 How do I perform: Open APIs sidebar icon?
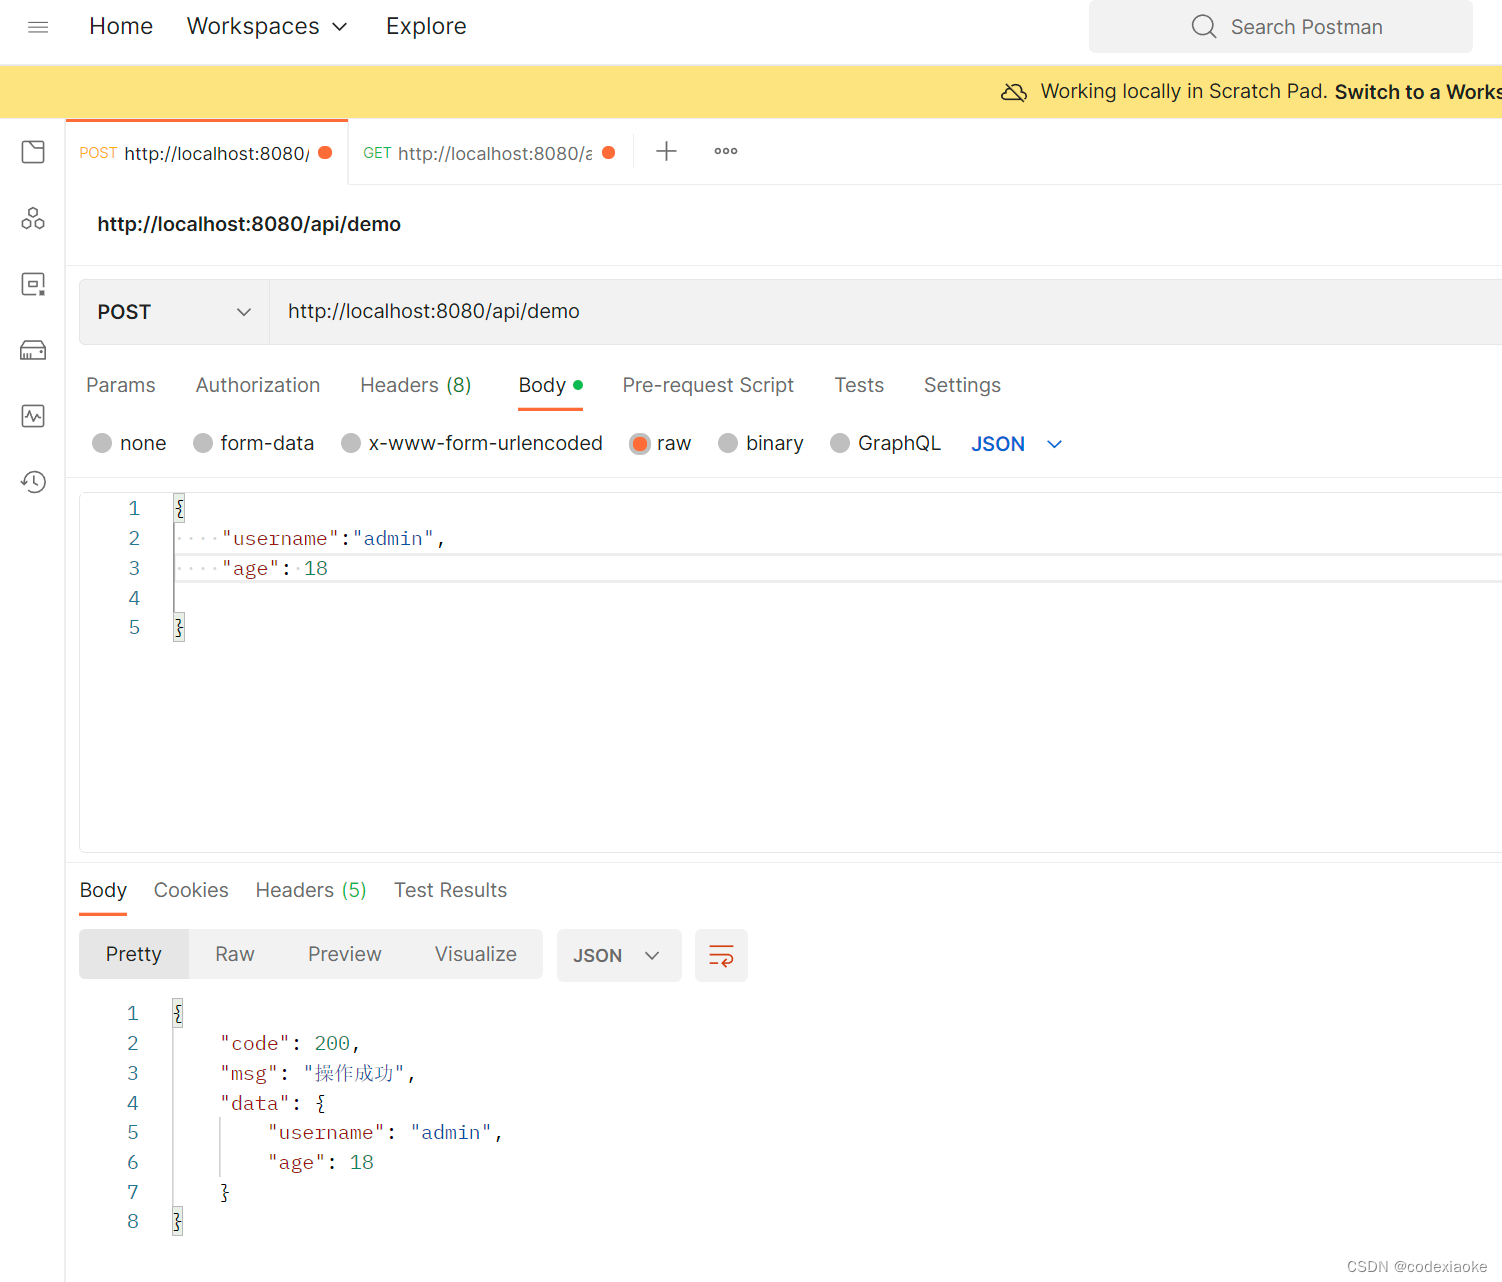pos(33,218)
